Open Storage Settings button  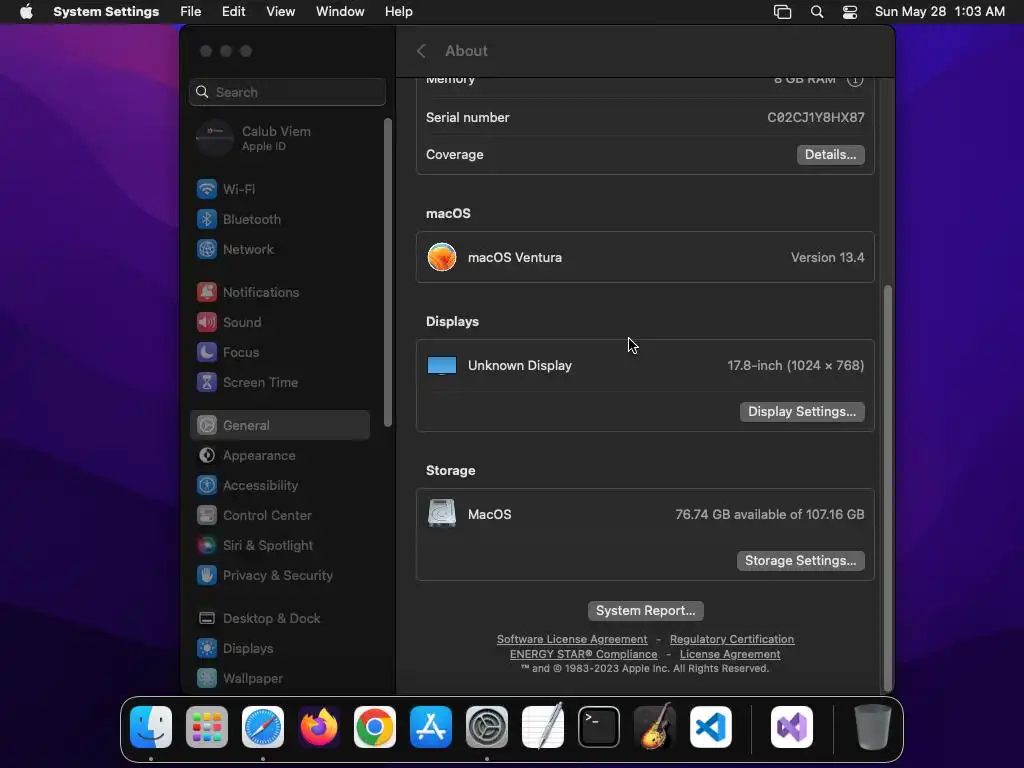coord(801,560)
